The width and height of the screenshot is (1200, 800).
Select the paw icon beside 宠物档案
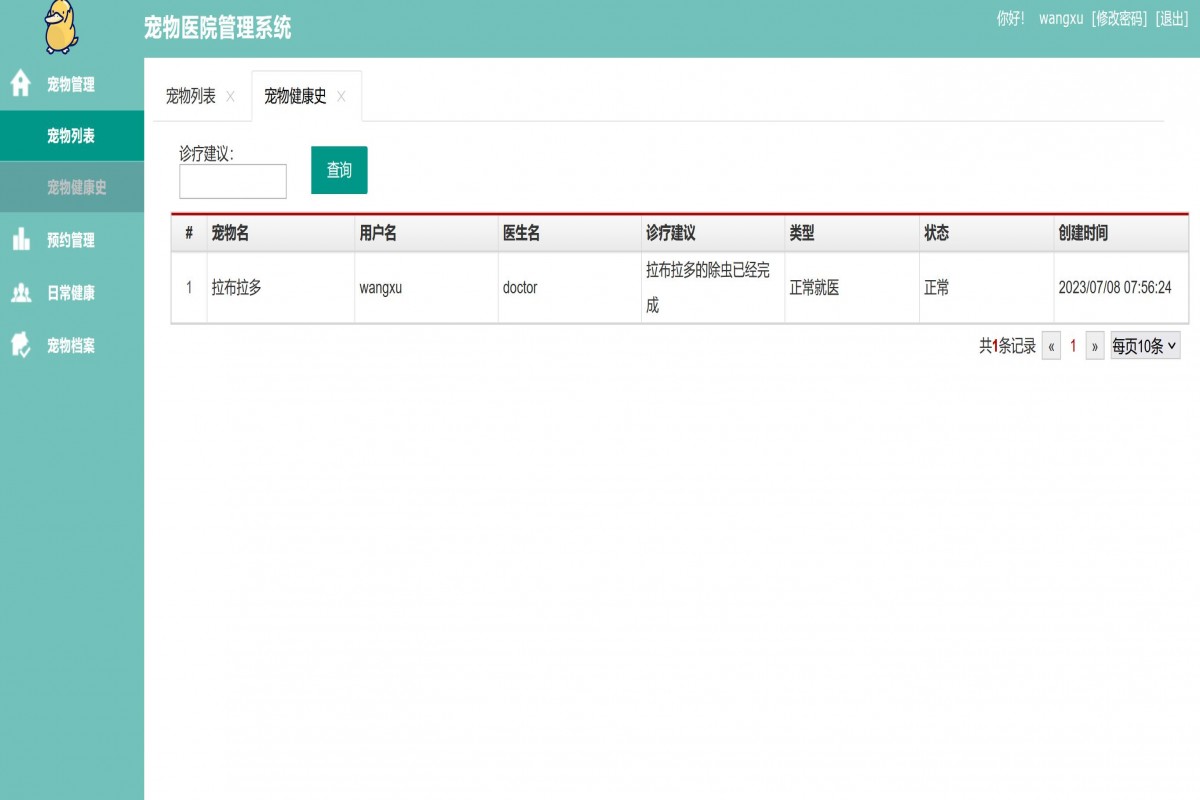(19, 345)
